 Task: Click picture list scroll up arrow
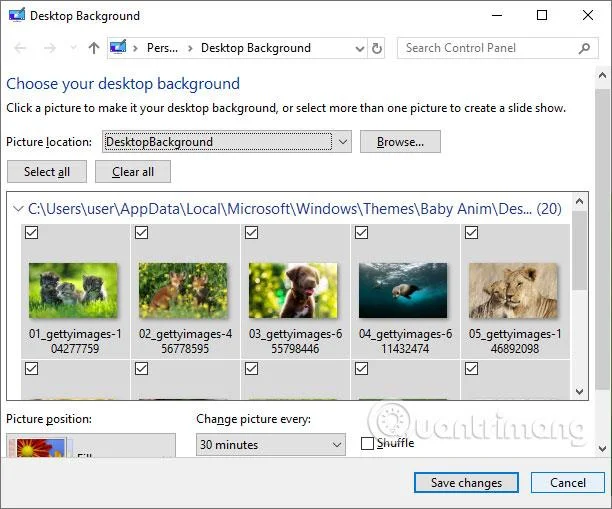[580, 201]
